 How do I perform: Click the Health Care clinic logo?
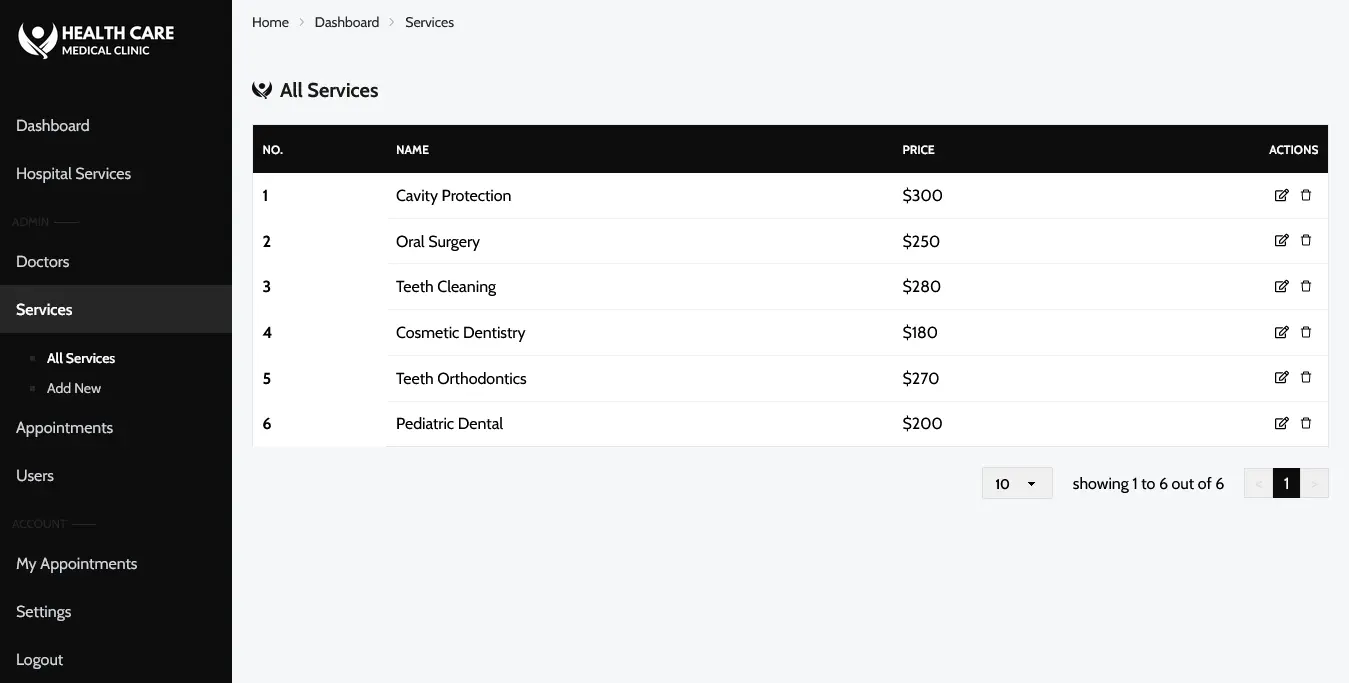pyautogui.click(x=96, y=40)
